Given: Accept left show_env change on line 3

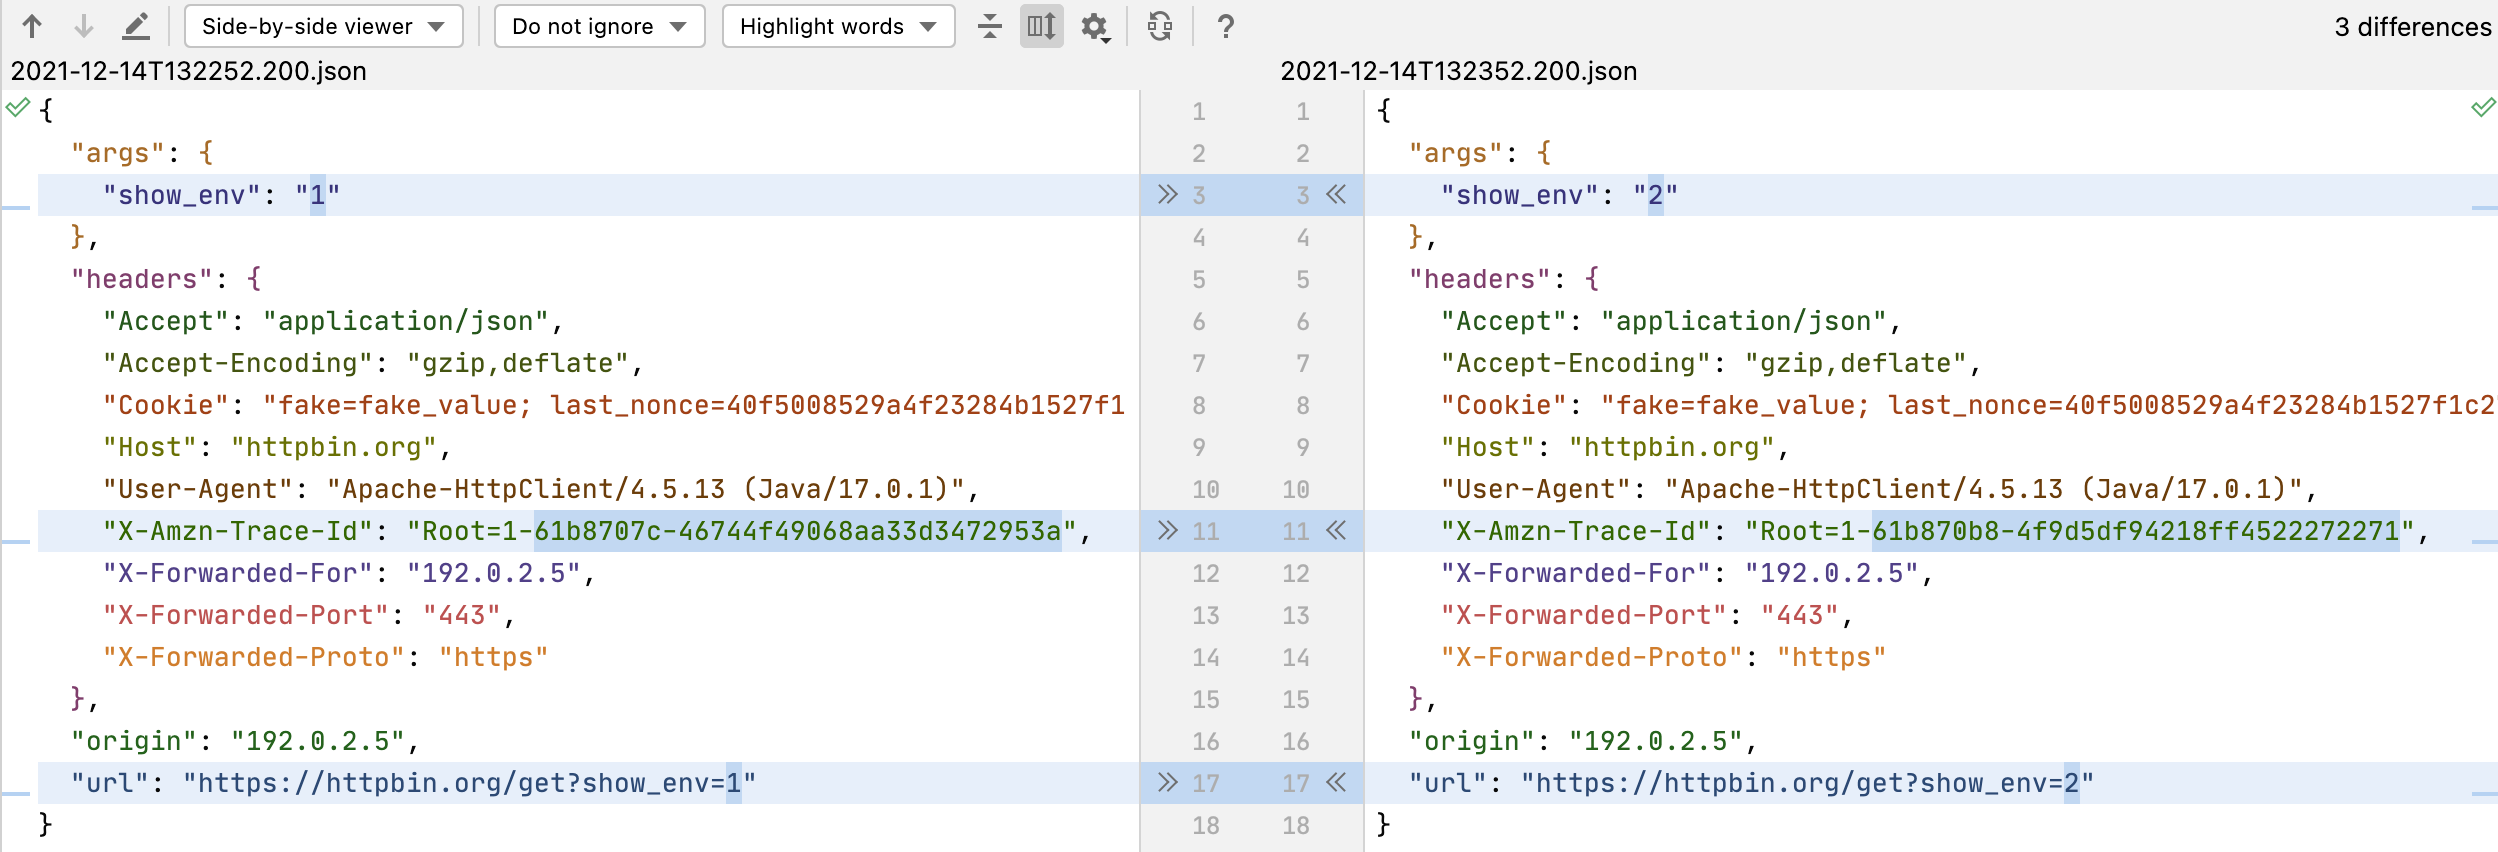Looking at the screenshot, I should click(x=1167, y=194).
